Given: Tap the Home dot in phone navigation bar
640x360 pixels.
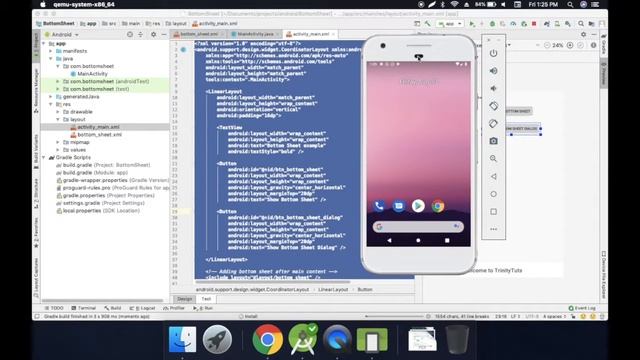Looking at the screenshot, I should pyautogui.click(x=418, y=240).
